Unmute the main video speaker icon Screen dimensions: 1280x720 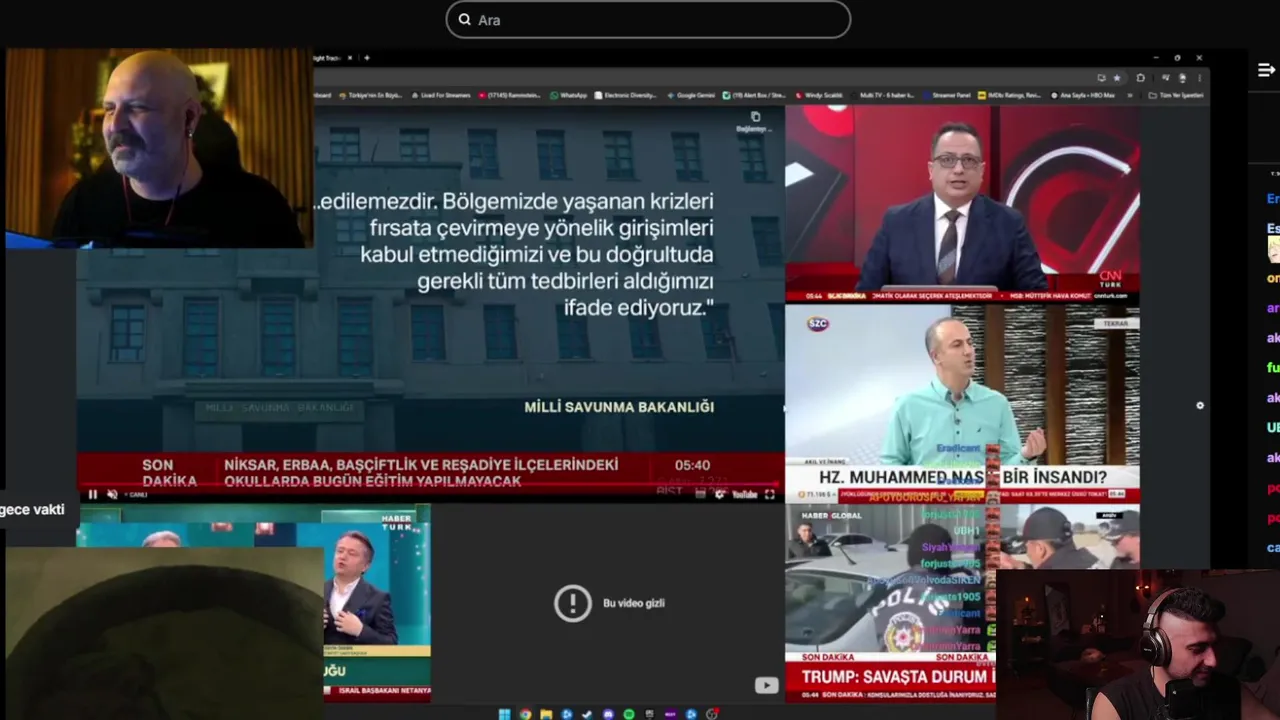coord(112,494)
